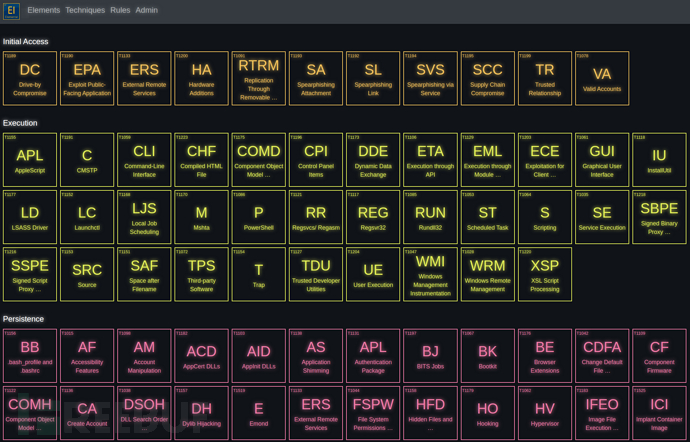Select the CLI Command-Line Interface tile

coord(144,160)
